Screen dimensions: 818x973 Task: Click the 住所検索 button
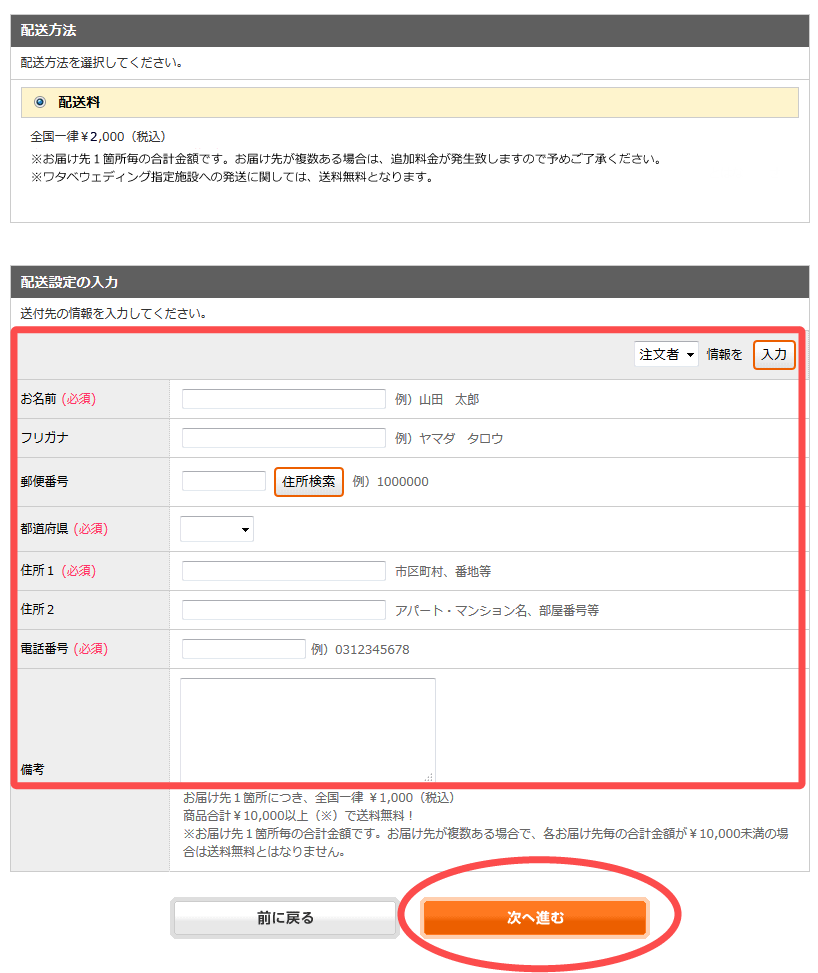pyautogui.click(x=308, y=482)
